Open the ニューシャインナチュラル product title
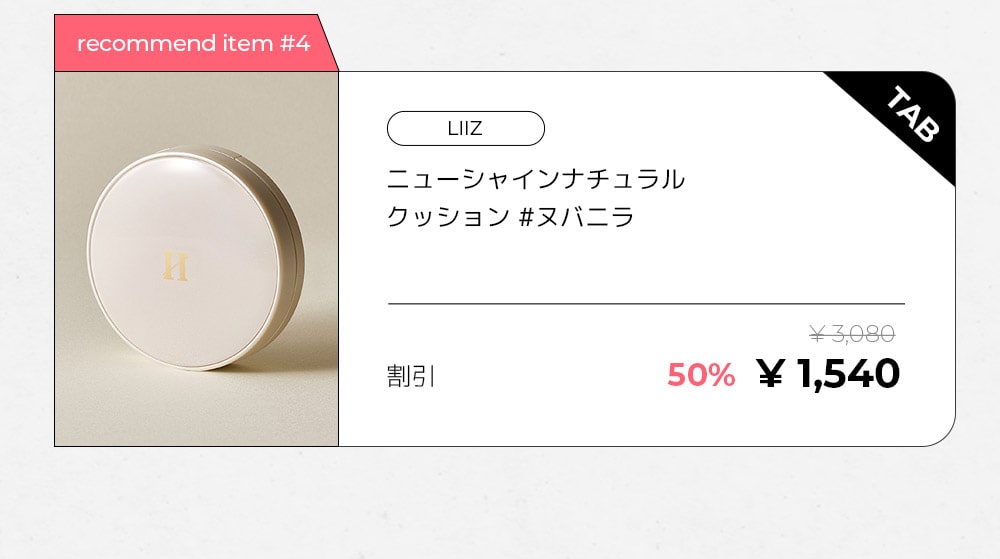 535,180
